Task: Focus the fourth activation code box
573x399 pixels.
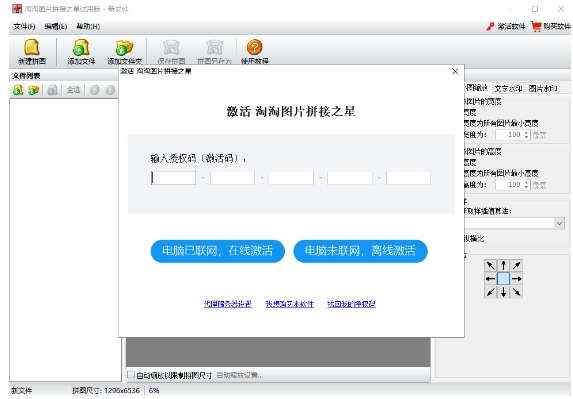Action: pos(350,178)
